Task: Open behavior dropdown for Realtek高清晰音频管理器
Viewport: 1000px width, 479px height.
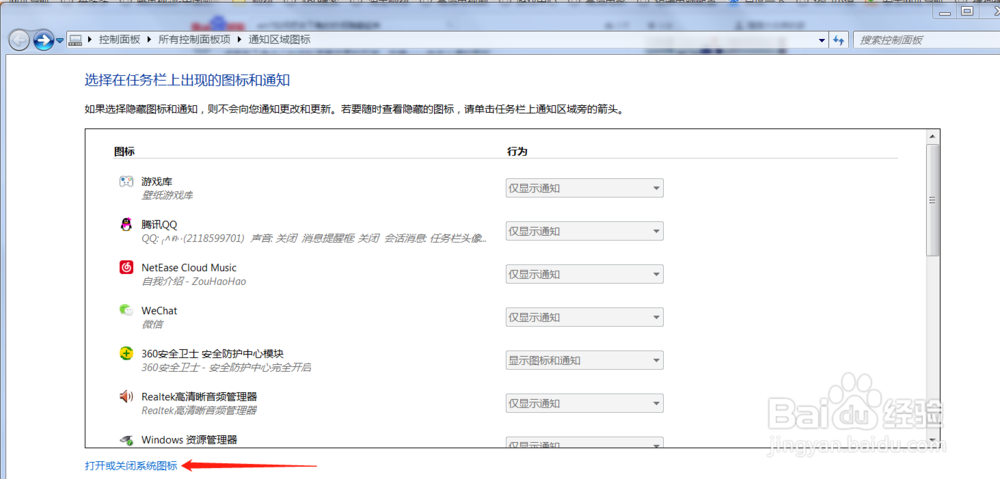Action: coord(585,403)
